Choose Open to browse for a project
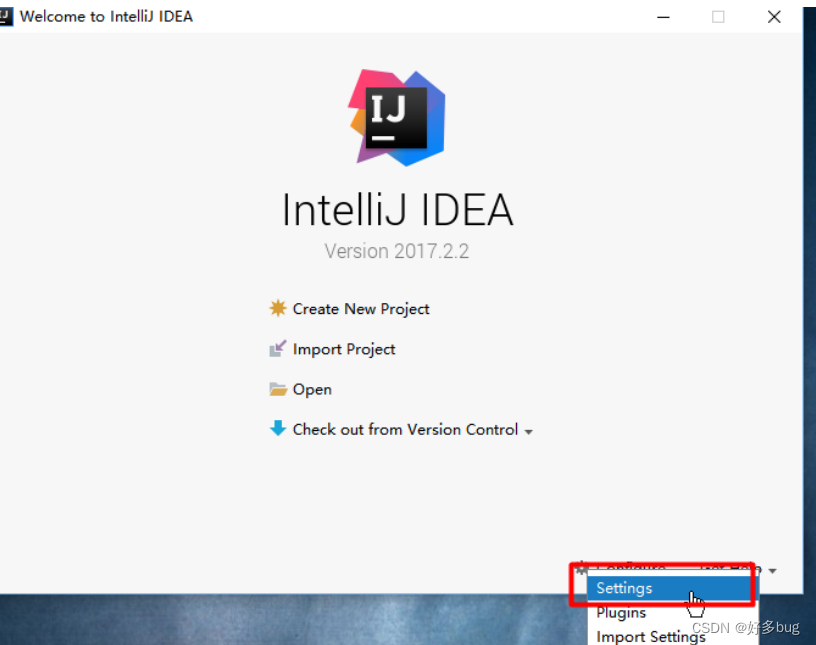The height and width of the screenshot is (645, 816). pos(312,389)
